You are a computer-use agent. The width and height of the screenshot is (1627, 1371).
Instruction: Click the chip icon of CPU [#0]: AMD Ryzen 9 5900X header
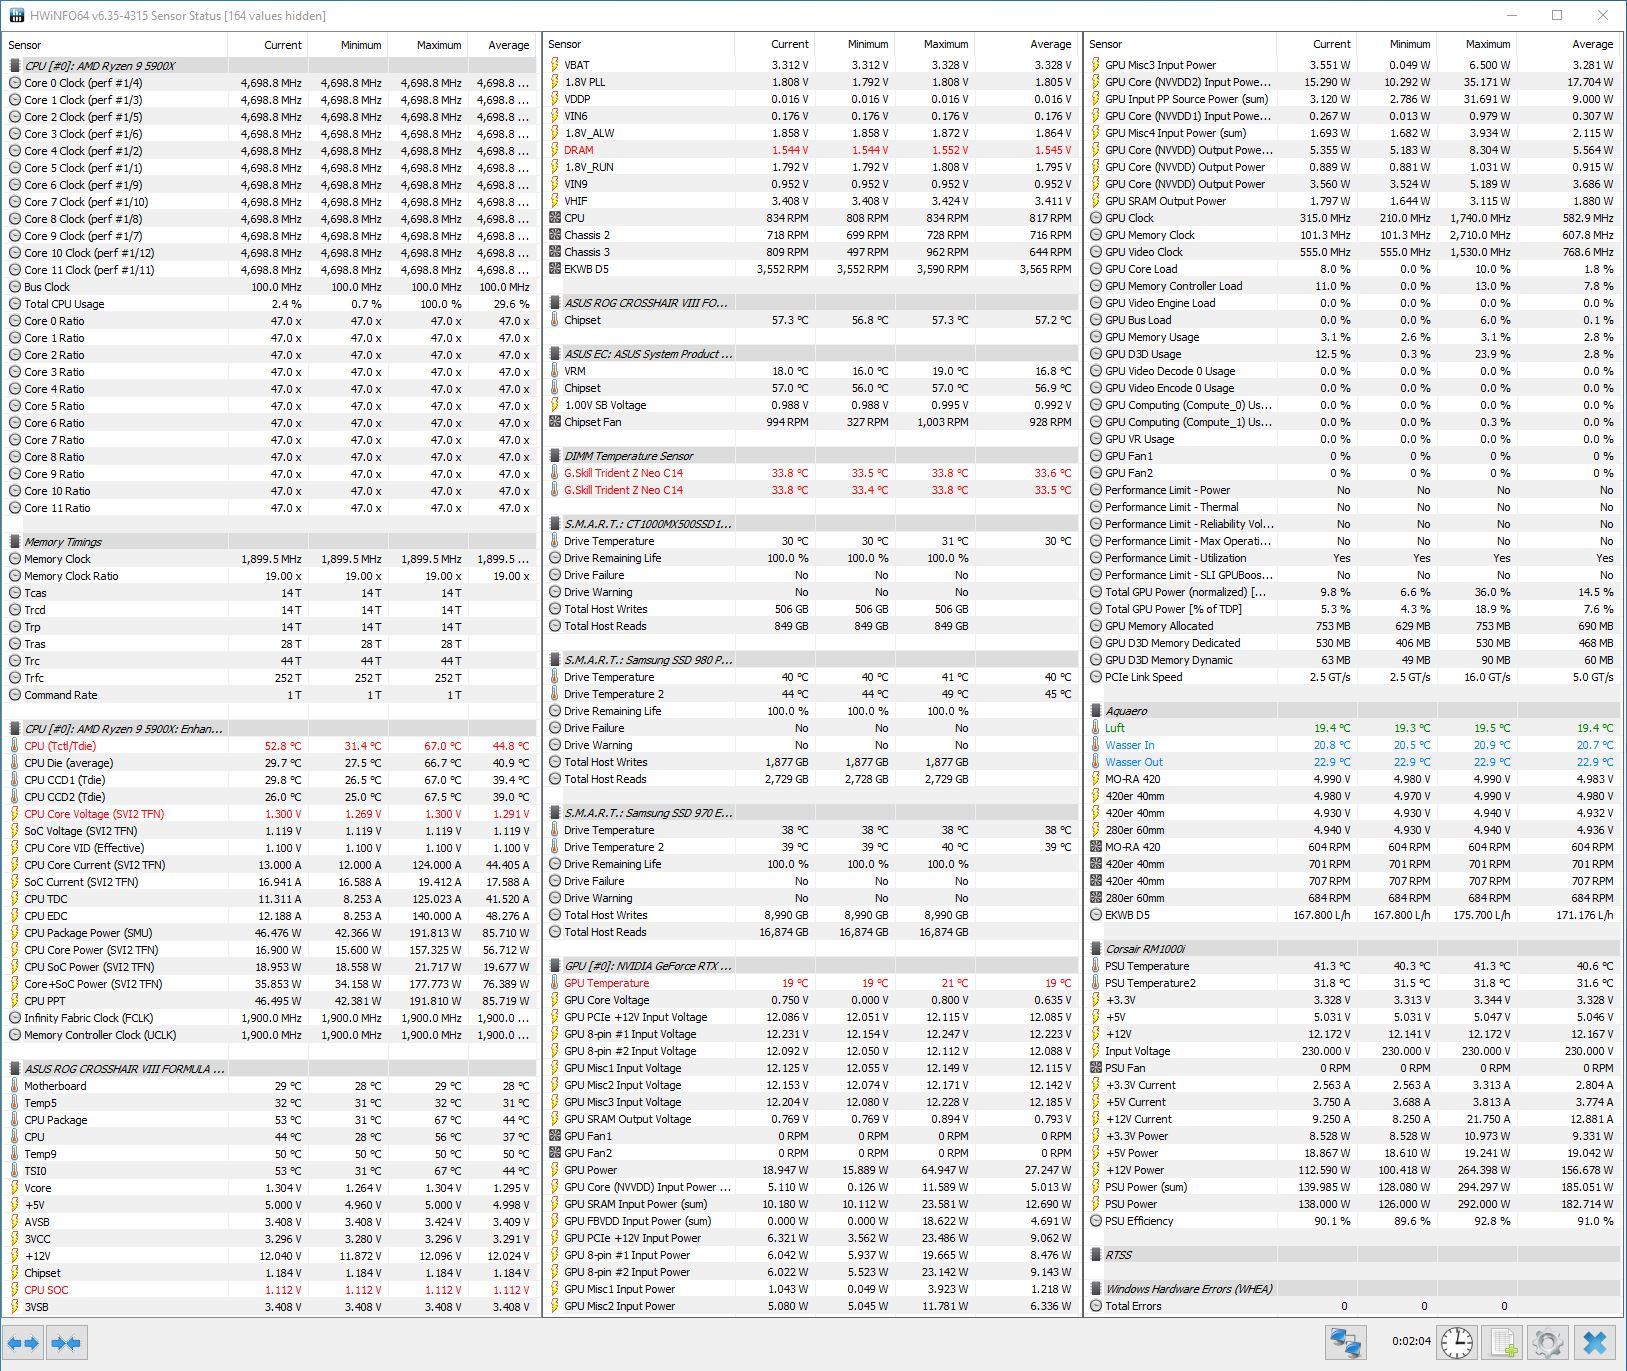pyautogui.click(x=15, y=66)
